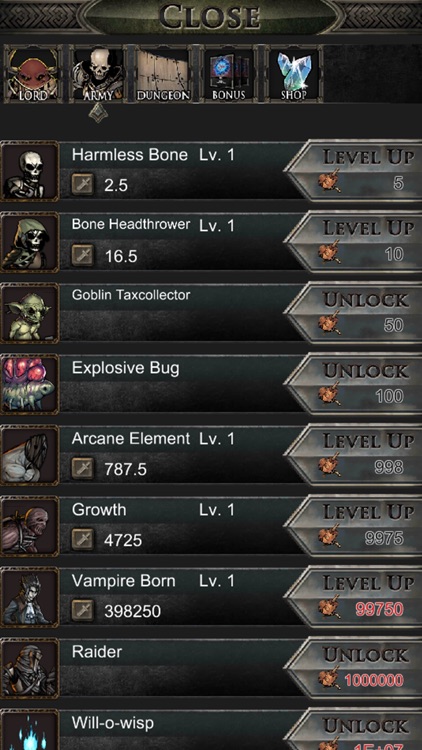This screenshot has height=750, width=422.
Task: Open the Bonus tab icon
Action: (229, 74)
